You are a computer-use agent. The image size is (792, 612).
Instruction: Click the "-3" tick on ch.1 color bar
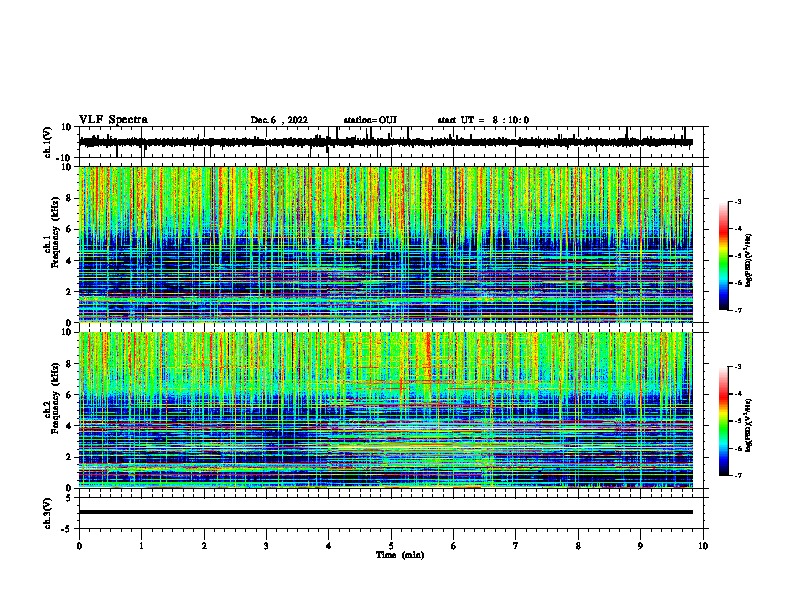[x=738, y=202]
